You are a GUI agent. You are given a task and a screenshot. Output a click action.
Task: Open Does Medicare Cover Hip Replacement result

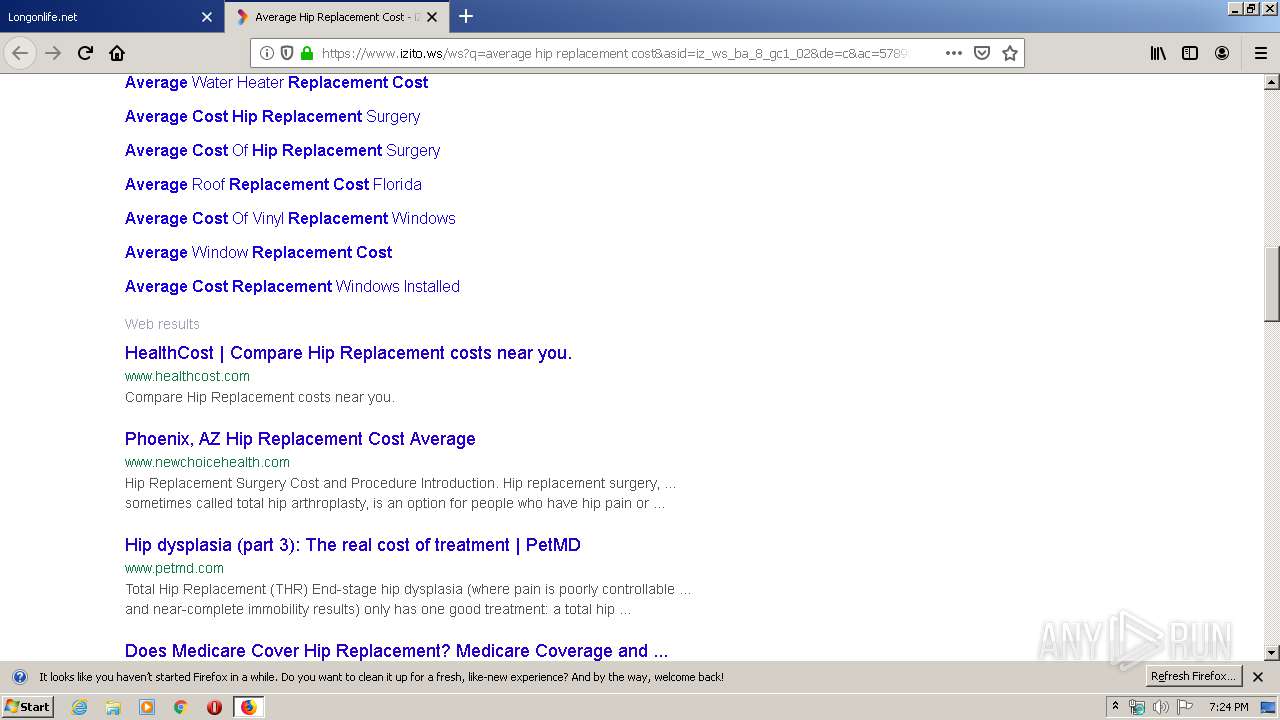tap(396, 651)
